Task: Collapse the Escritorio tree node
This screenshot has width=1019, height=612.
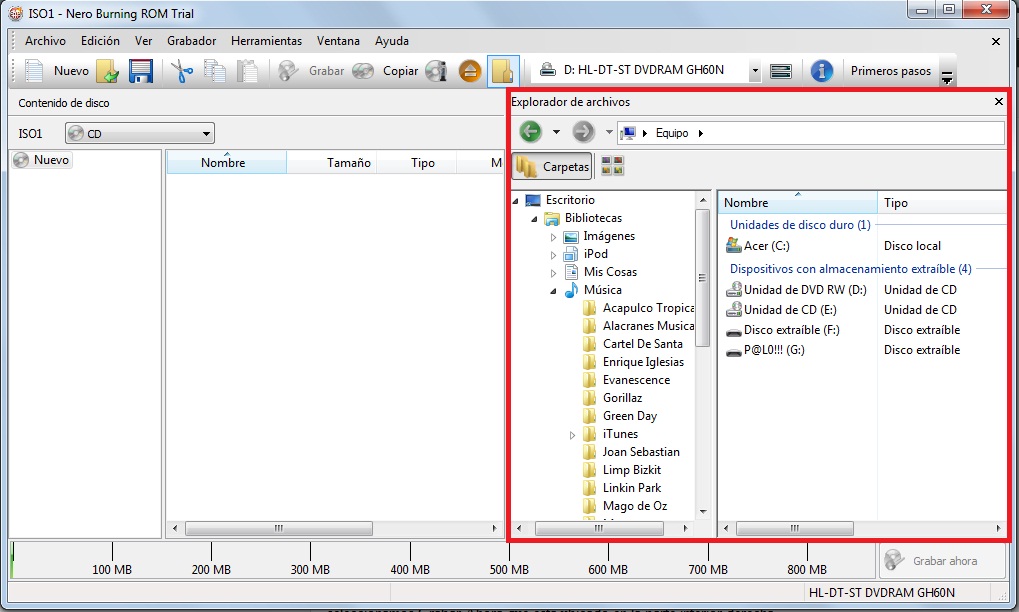Action: point(516,201)
